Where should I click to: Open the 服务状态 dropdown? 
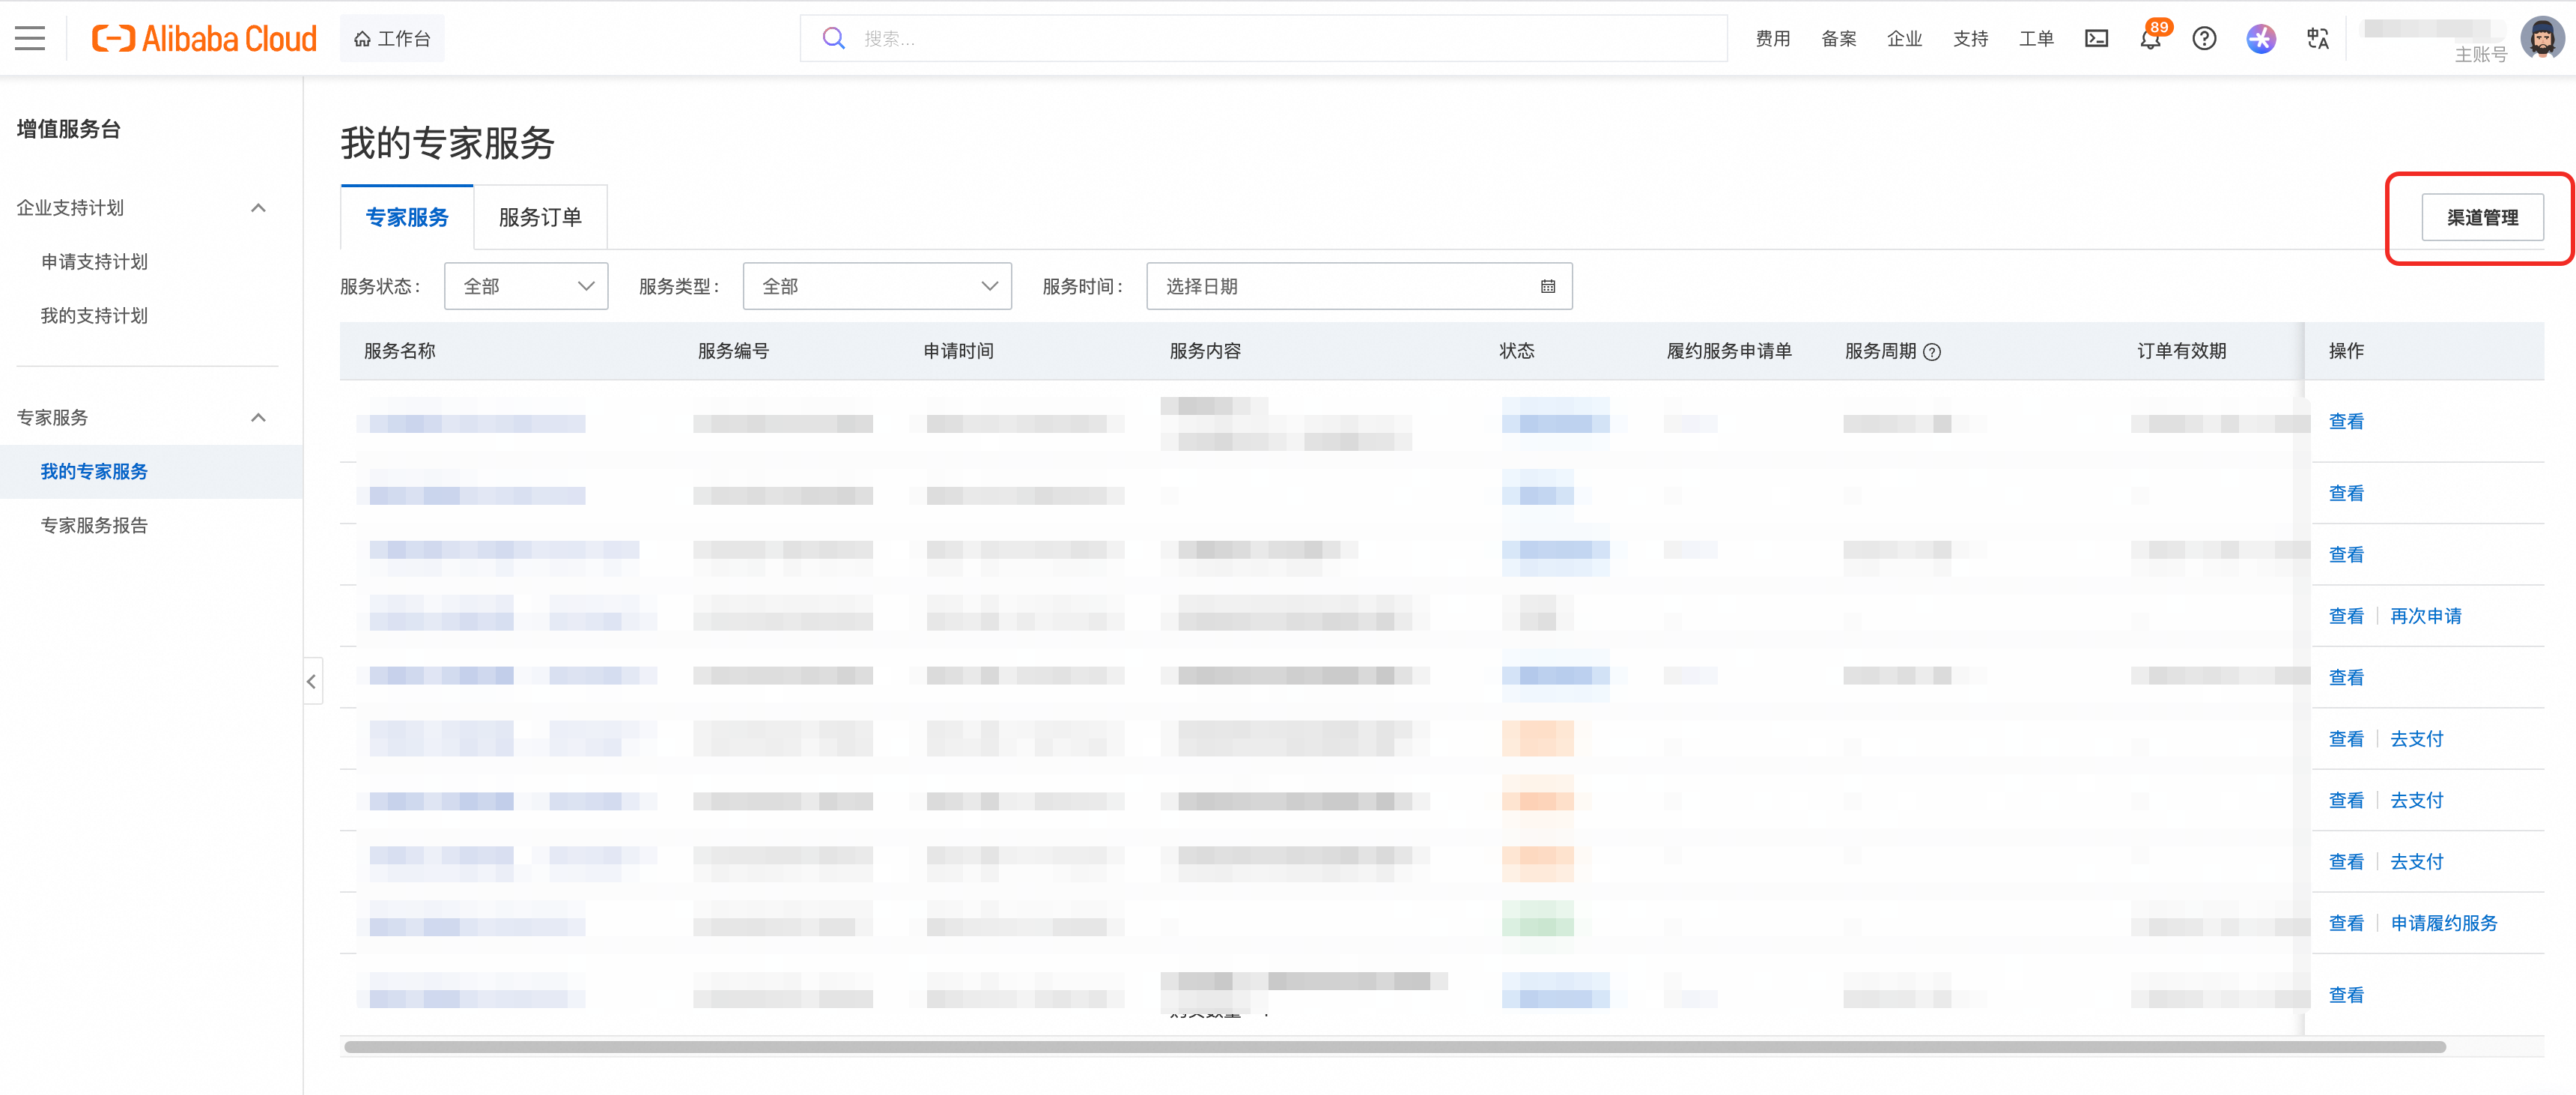(526, 287)
